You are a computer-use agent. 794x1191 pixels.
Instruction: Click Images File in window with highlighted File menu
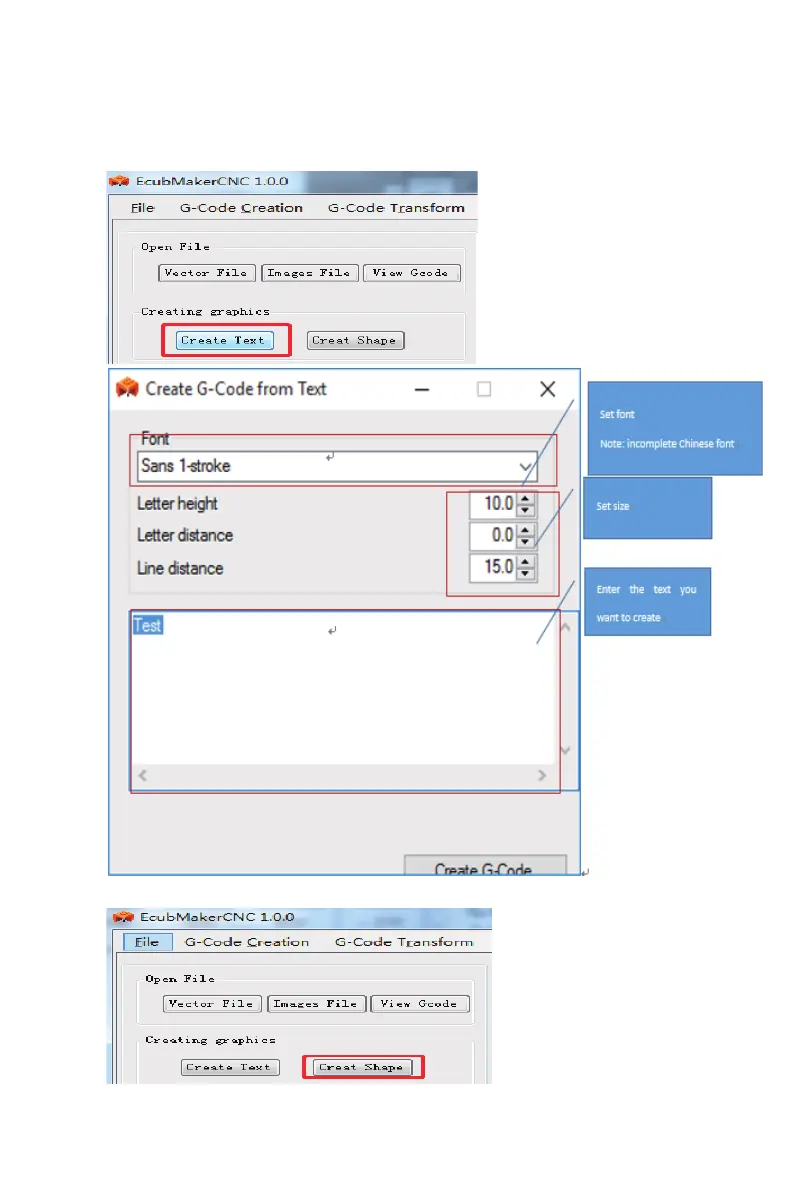click(x=316, y=1004)
